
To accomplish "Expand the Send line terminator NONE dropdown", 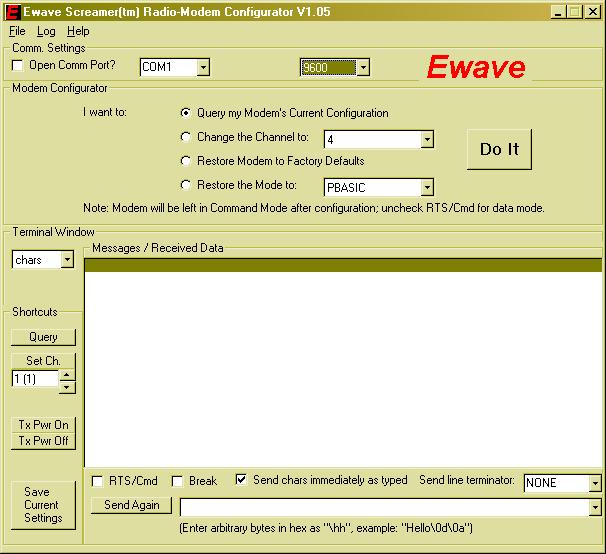I will [x=595, y=483].
